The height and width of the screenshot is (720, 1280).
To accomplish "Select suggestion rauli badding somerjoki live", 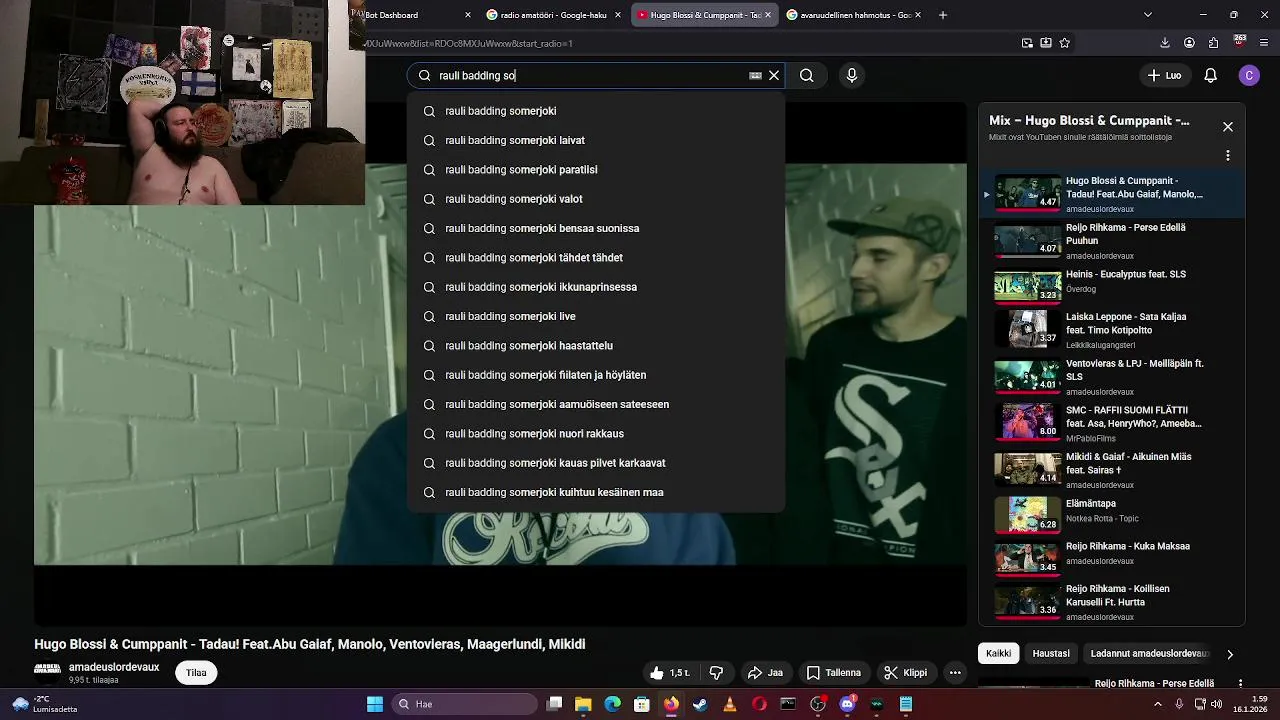I will [x=596, y=316].
